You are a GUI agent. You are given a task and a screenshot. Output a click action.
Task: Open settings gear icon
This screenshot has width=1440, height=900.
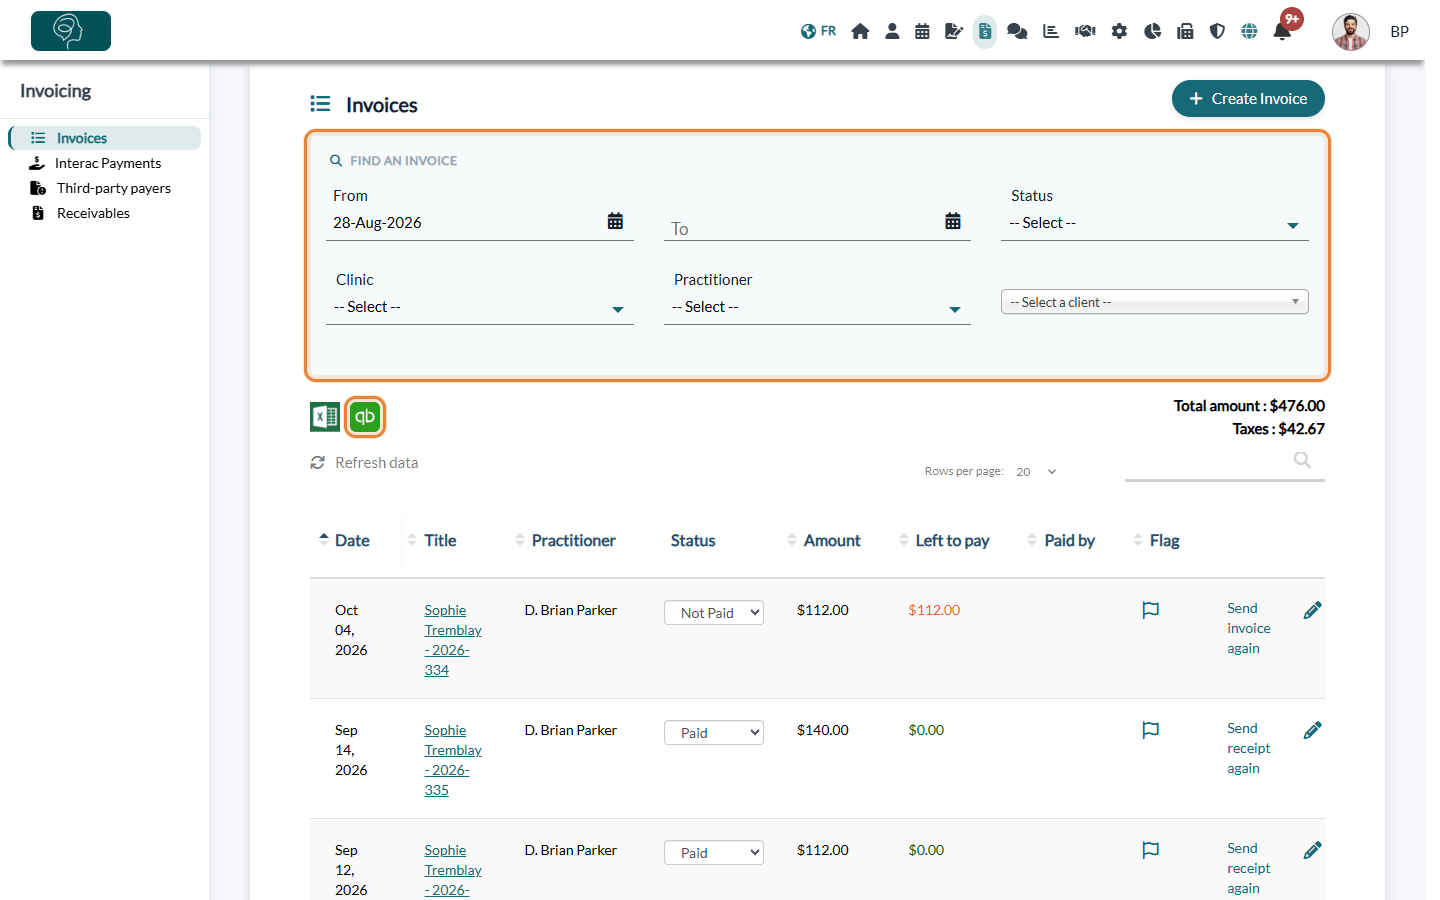pos(1119,31)
